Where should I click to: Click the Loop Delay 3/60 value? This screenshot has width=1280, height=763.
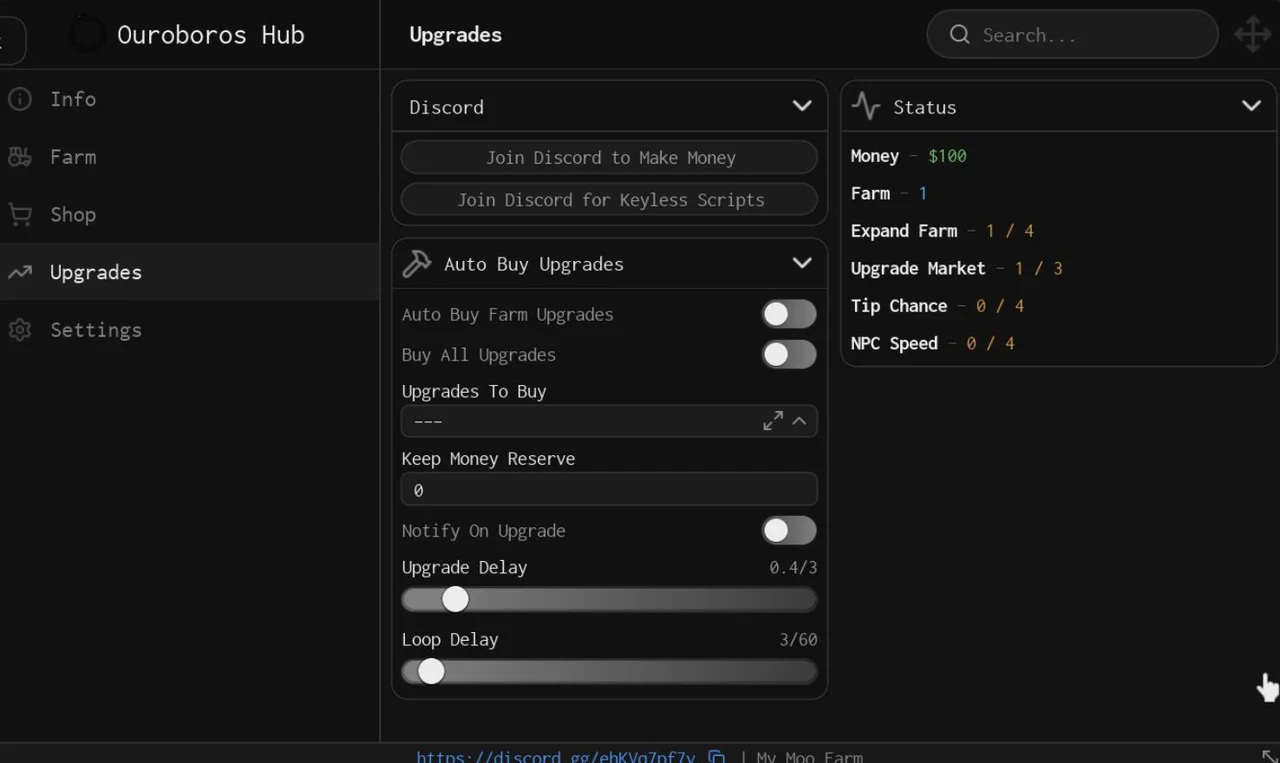(x=798, y=639)
